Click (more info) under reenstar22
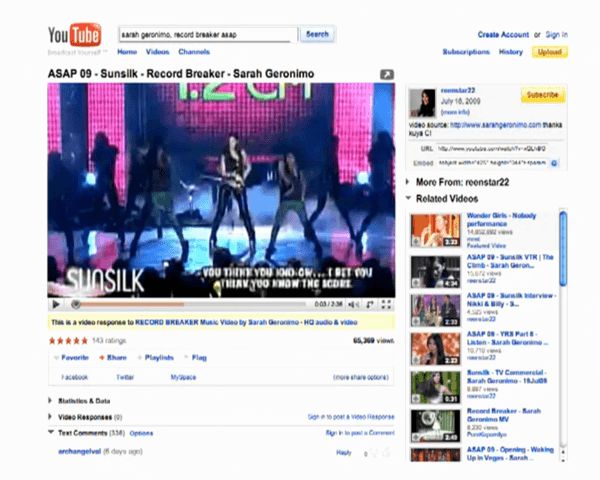 pos(455,112)
